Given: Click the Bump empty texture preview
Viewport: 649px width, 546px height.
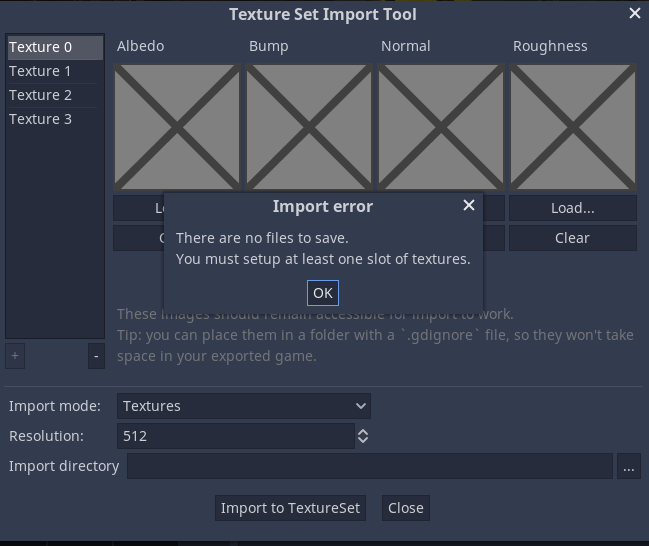Looking at the screenshot, I should 309,127.
